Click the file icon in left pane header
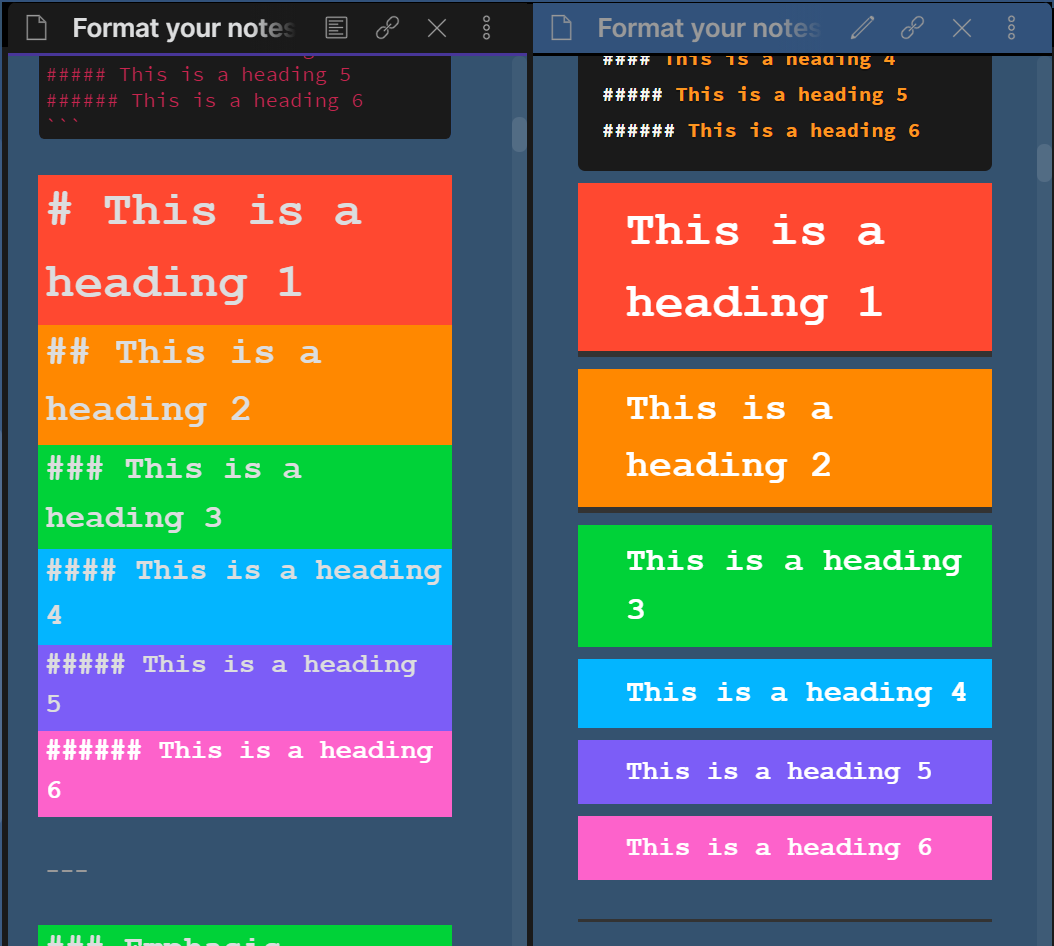 36,28
